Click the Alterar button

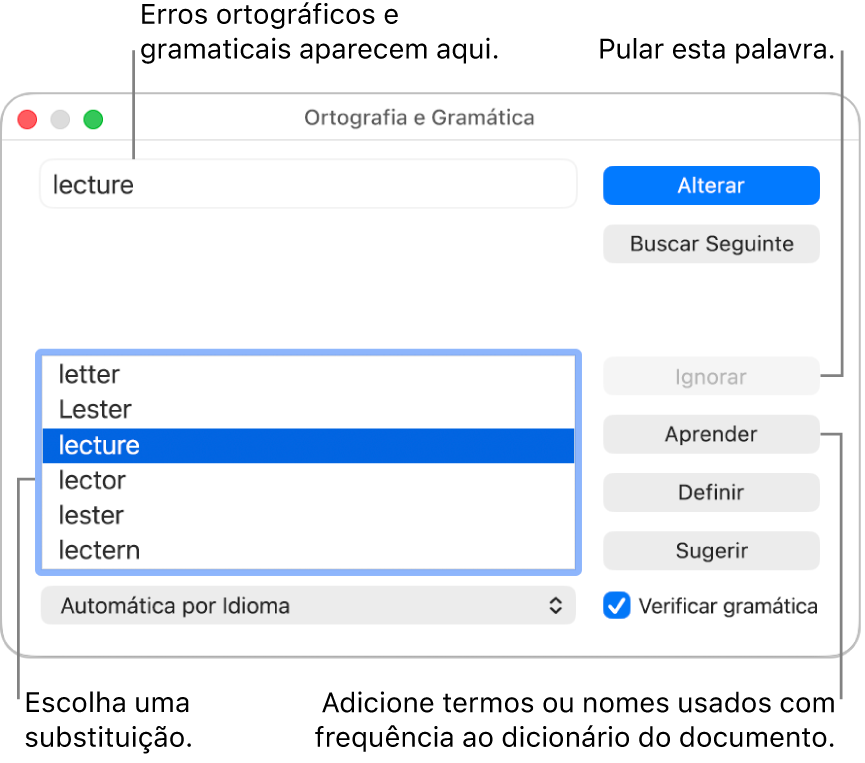711,185
